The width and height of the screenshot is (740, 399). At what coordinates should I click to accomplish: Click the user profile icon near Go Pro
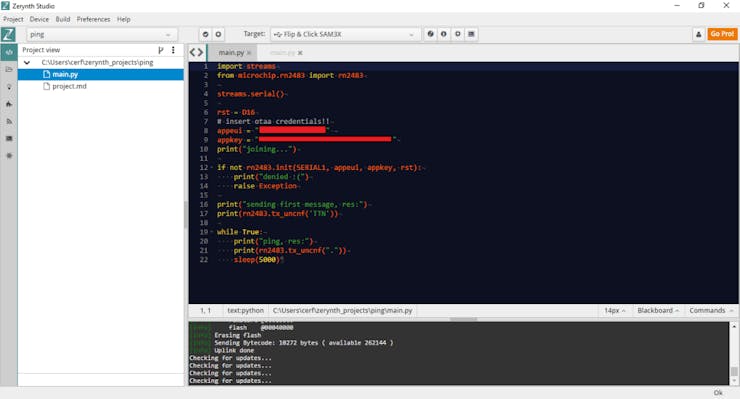[698, 34]
